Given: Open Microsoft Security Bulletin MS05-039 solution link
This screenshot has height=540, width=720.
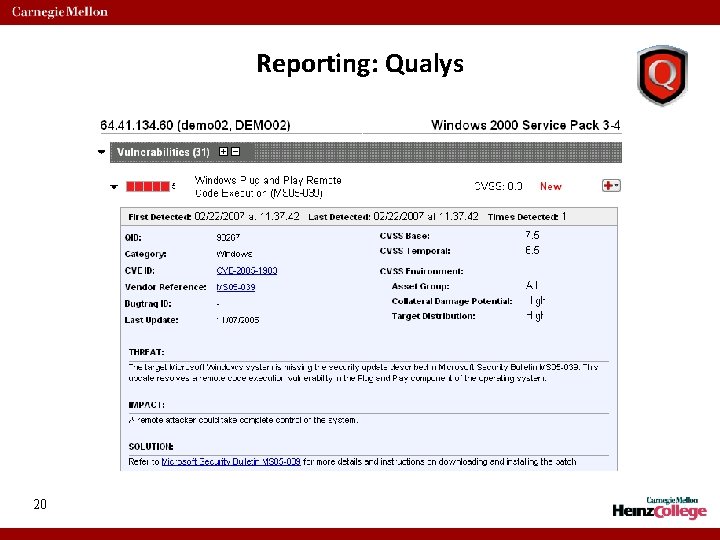Looking at the screenshot, I should pos(231,461).
